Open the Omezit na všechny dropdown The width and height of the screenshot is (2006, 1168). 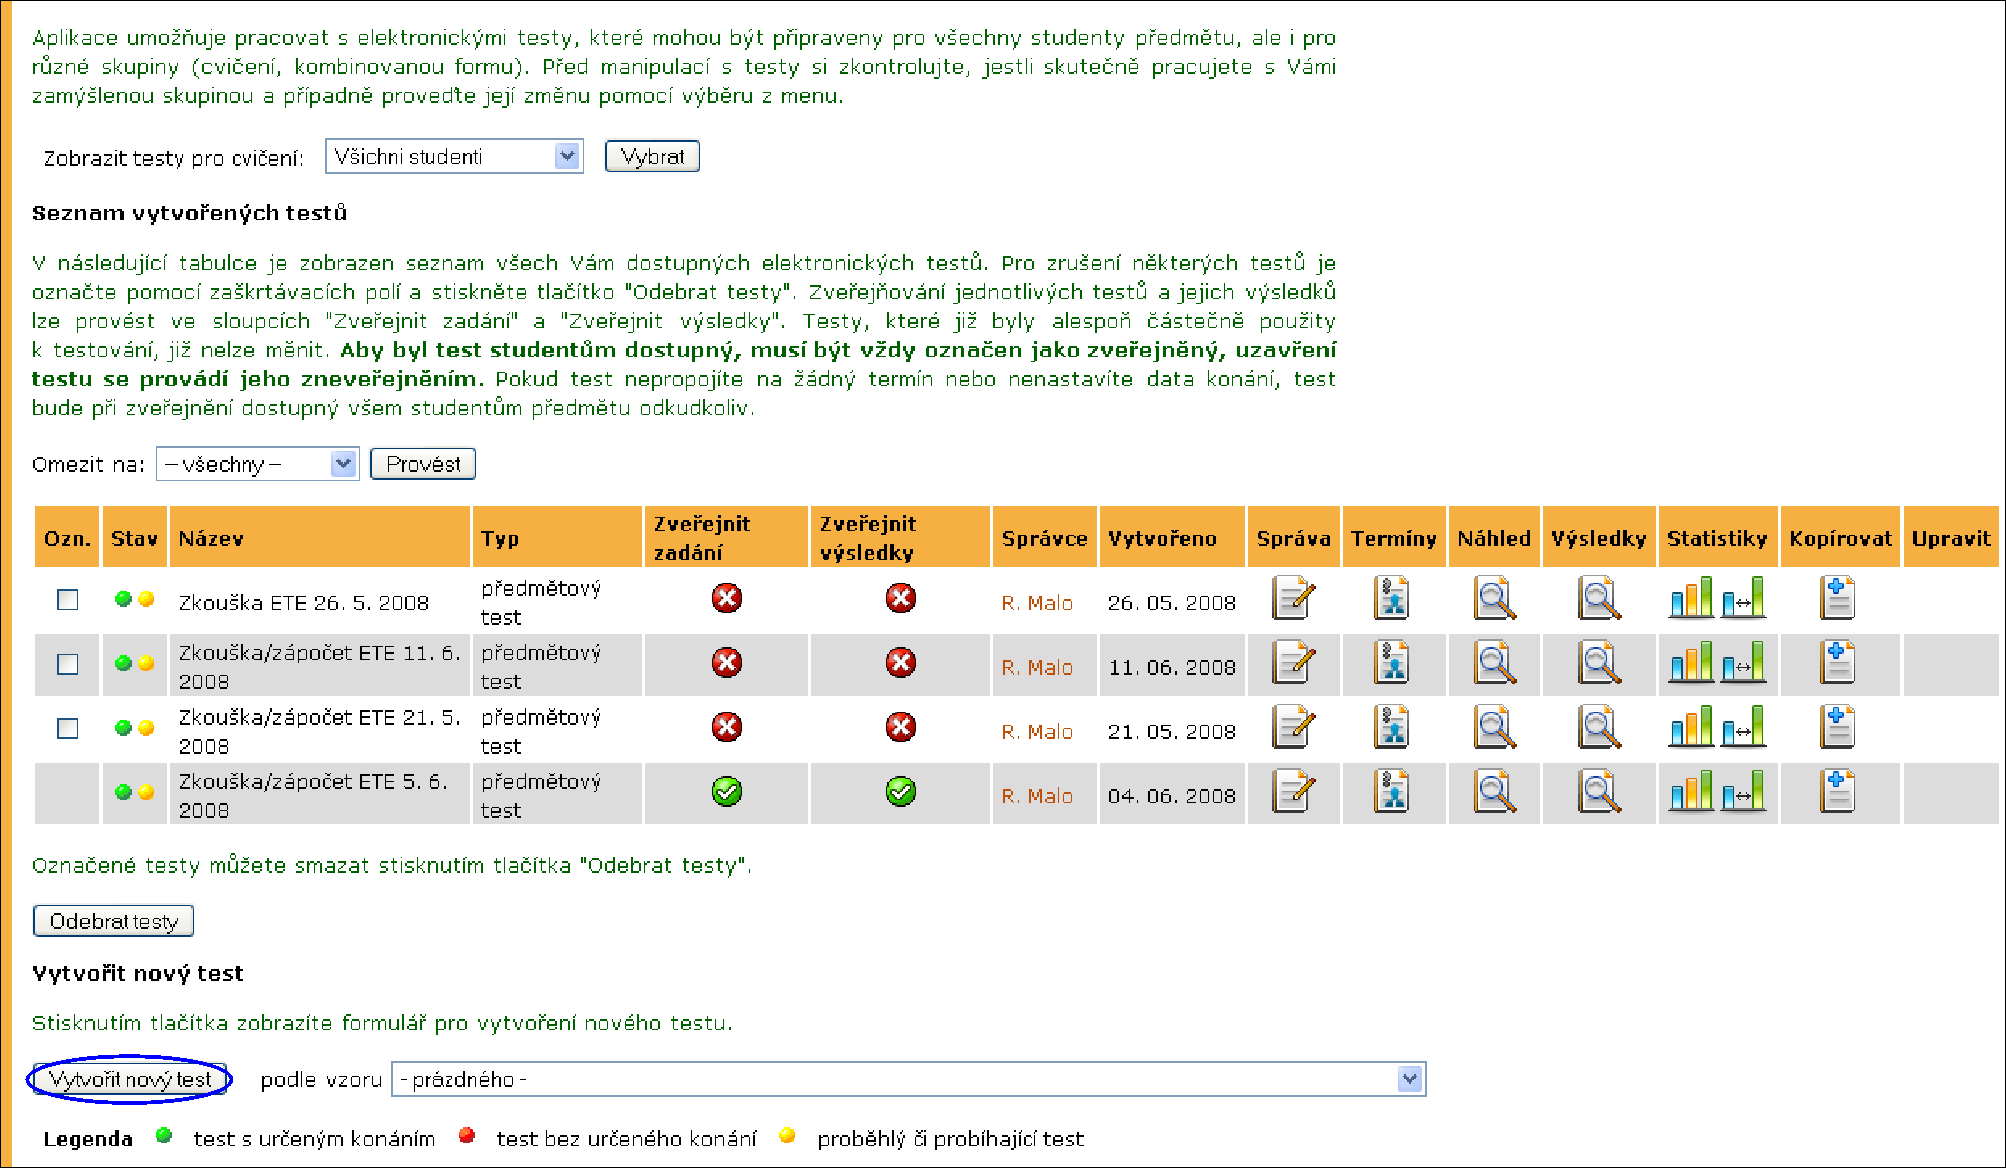click(x=257, y=464)
